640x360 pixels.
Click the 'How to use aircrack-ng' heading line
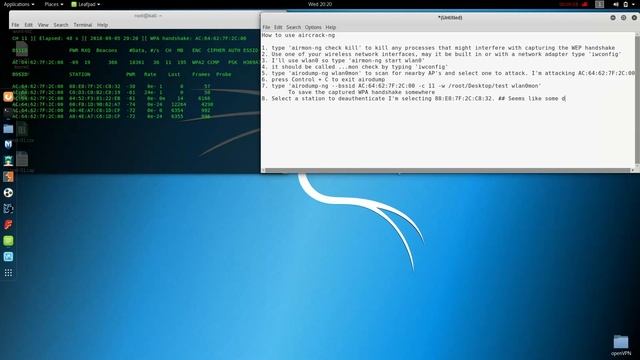pos(298,35)
